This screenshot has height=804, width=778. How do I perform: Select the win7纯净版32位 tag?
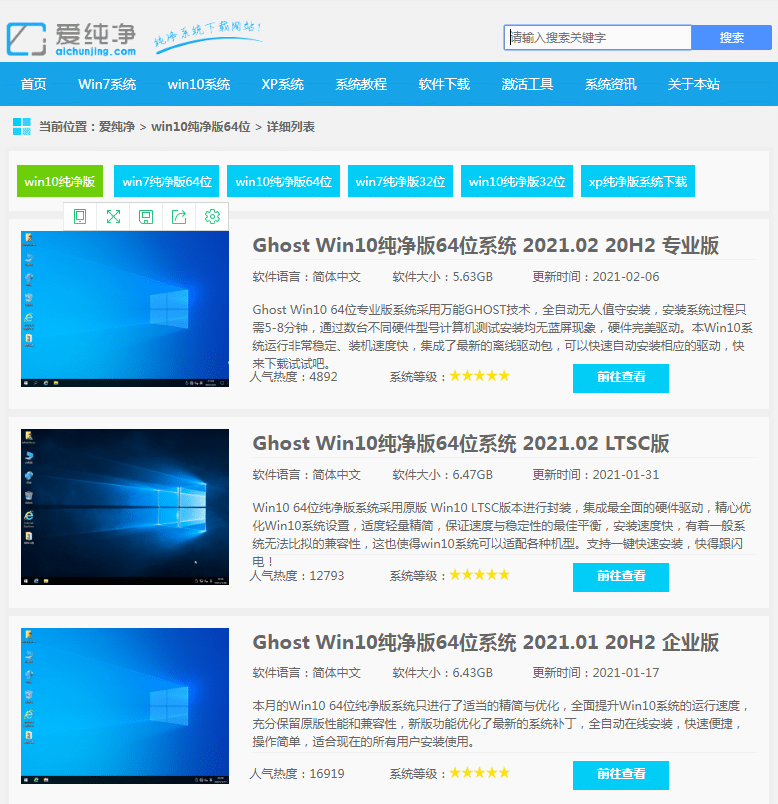click(401, 181)
